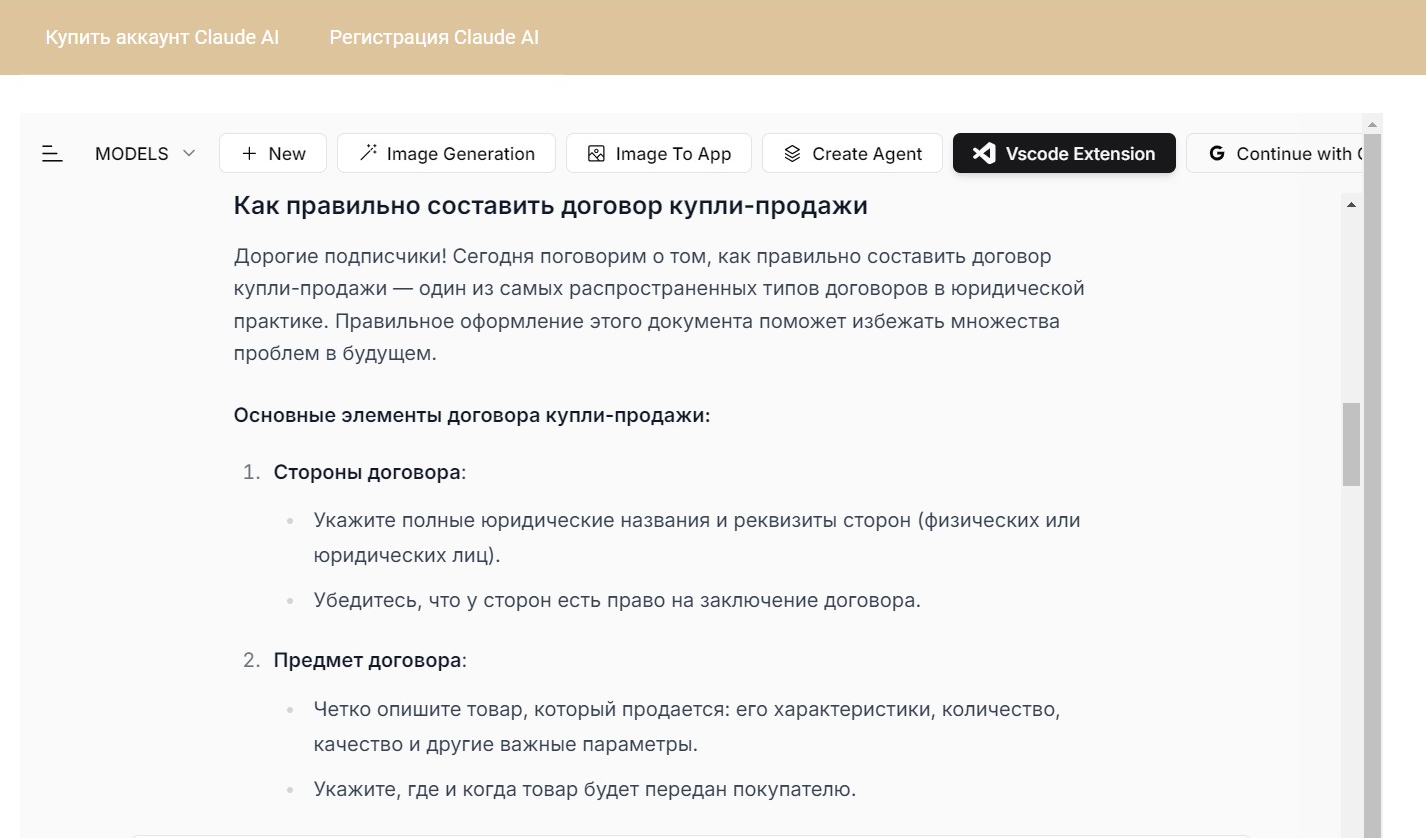Screen dimensions: 1426x838
Task: Click the outer frame scroll-up arrow
Action: tap(1373, 123)
